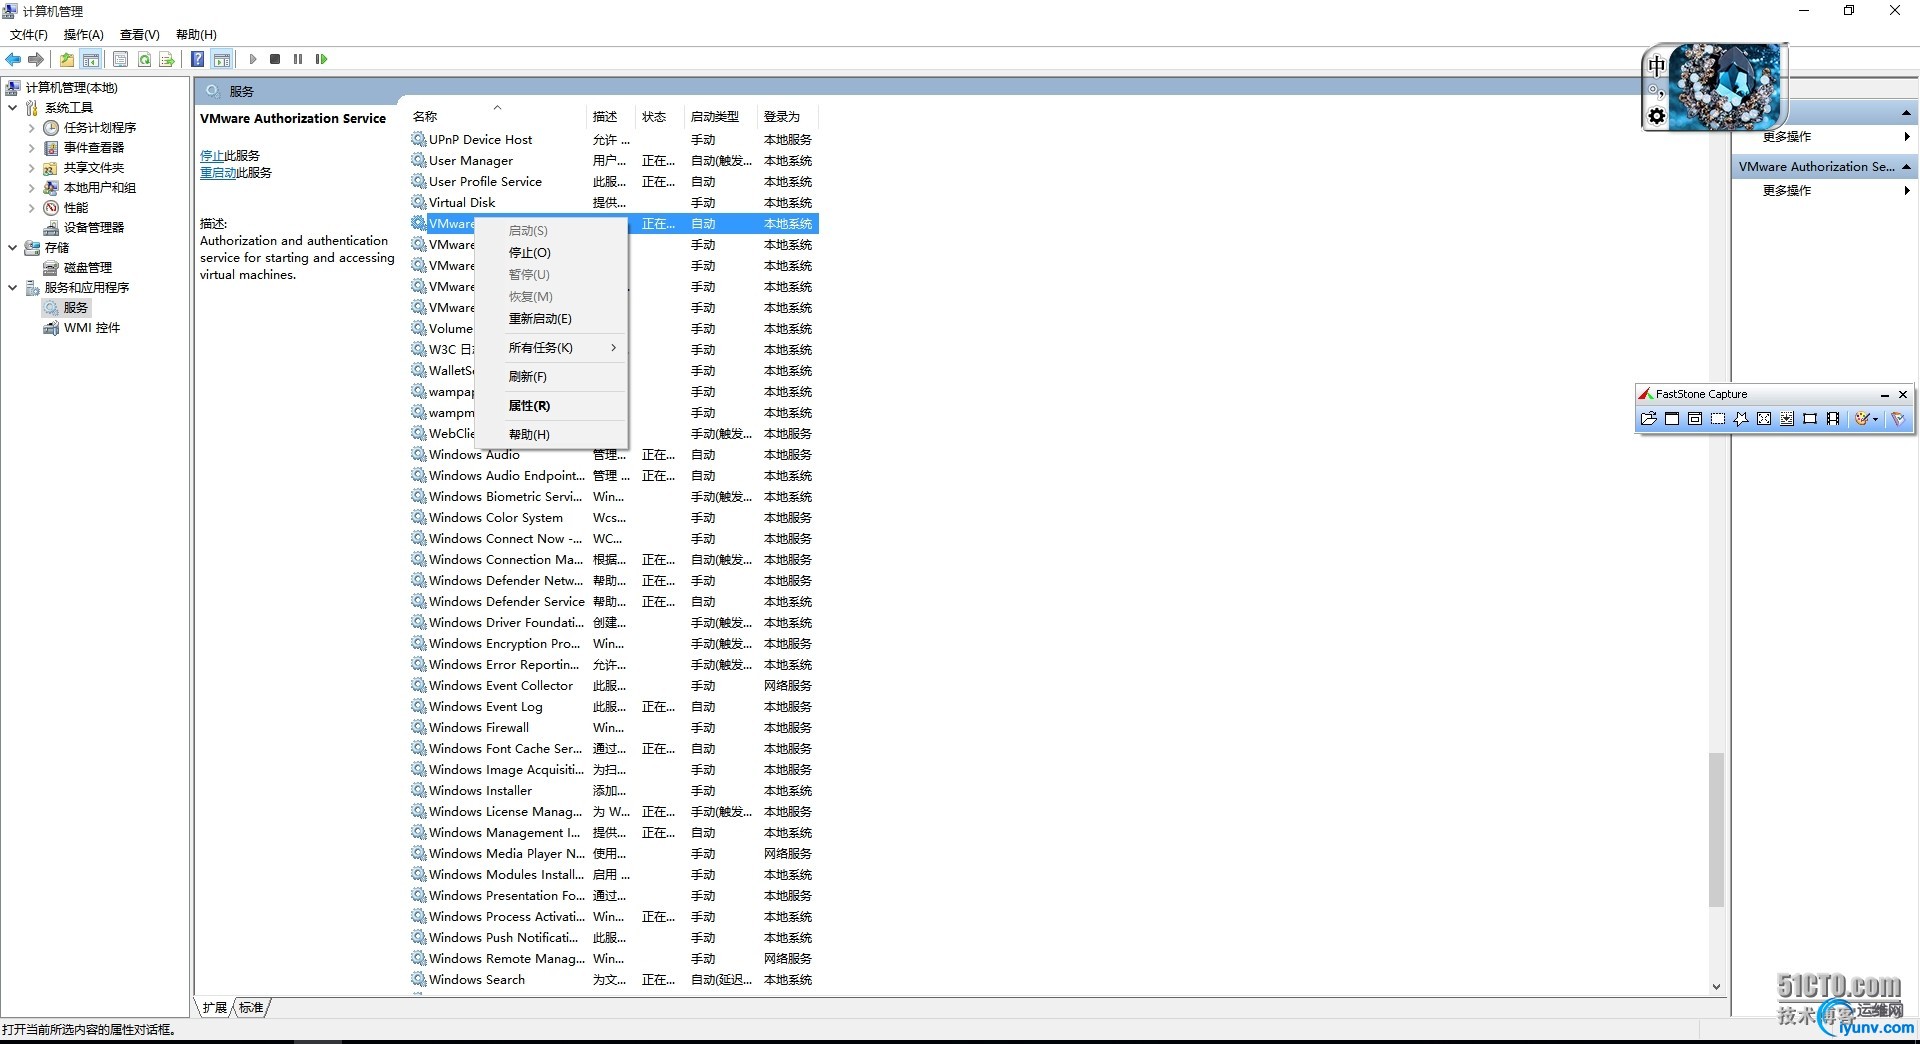Toggle input method punctuation mode

1655,91
